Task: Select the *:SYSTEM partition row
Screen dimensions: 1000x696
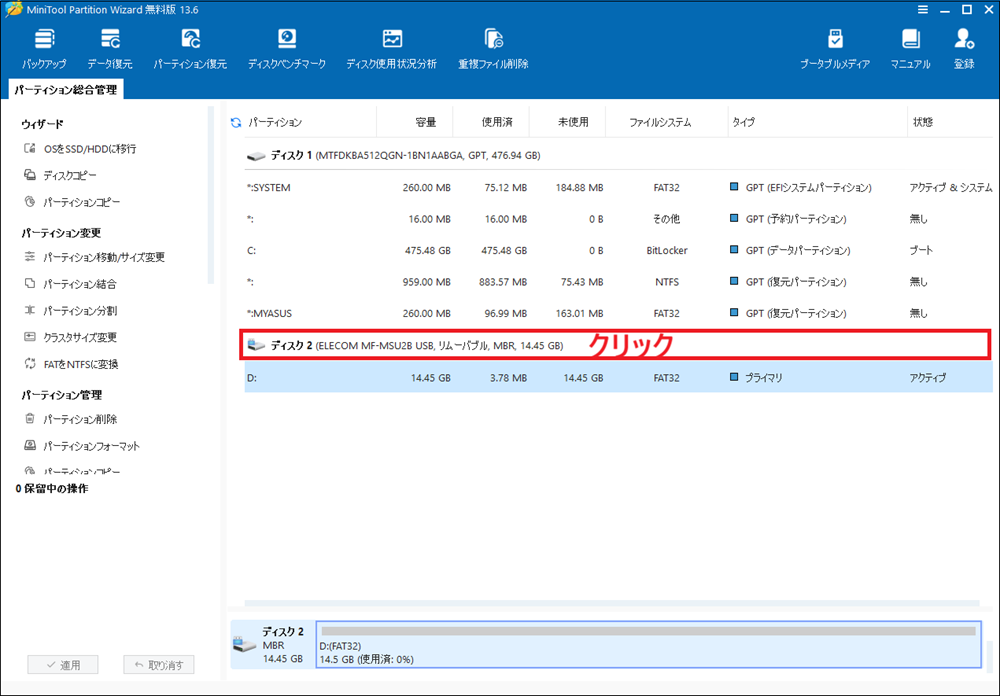Action: pyautogui.click(x=617, y=188)
